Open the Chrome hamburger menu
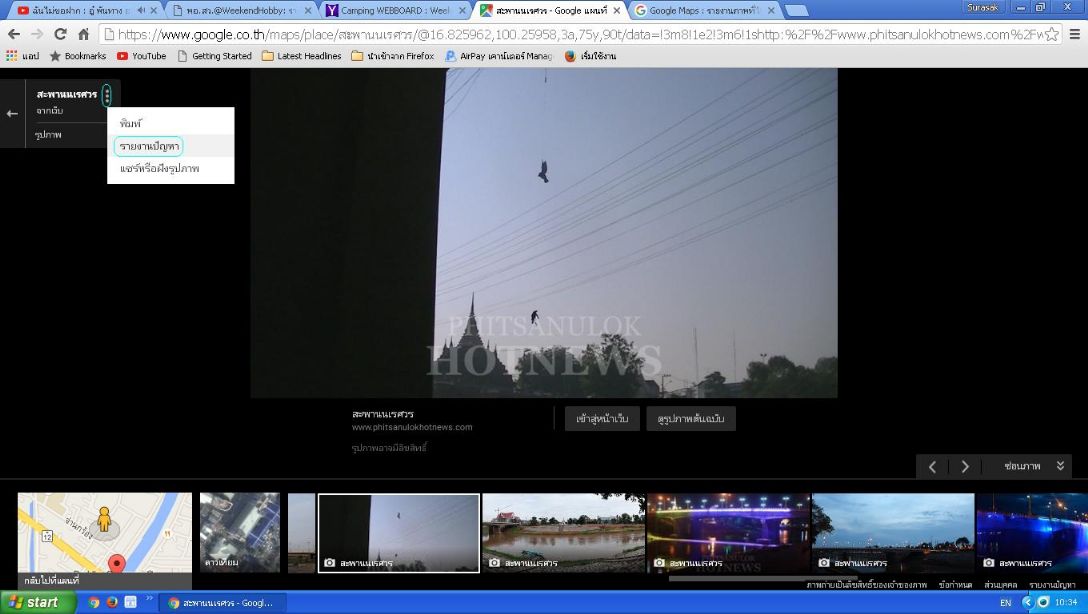The image size is (1088, 614). (x=1074, y=34)
